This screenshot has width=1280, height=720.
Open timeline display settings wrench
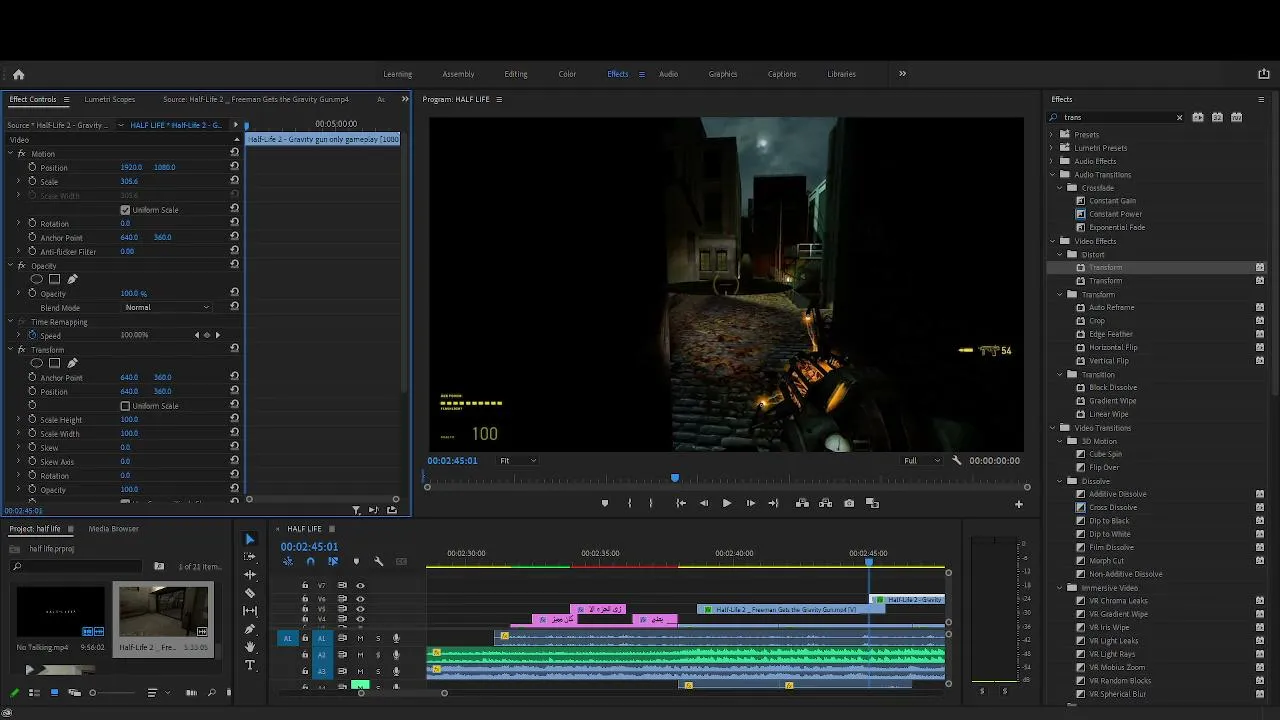(378, 562)
